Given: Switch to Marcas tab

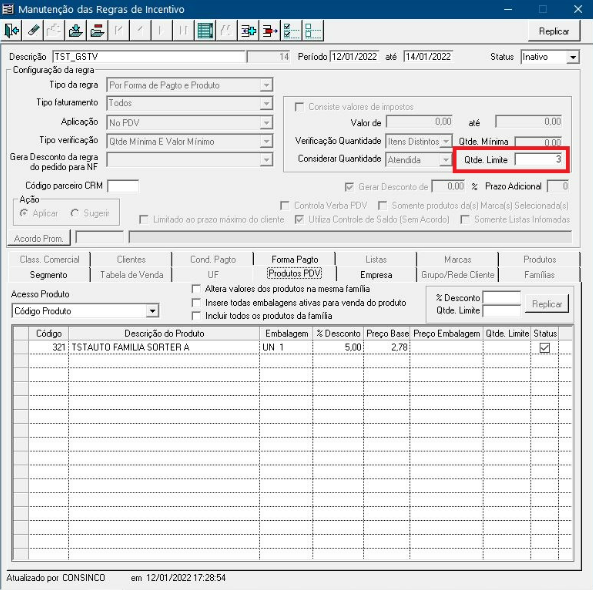Looking at the screenshot, I should pos(458,259).
